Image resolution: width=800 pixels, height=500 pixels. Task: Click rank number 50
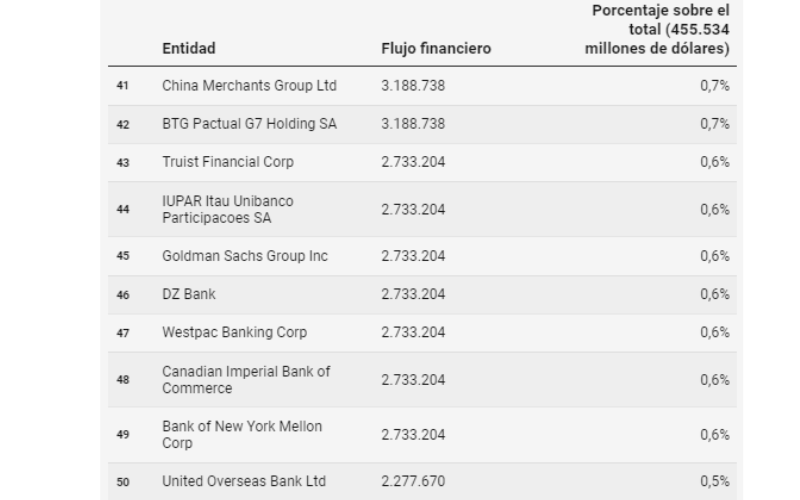pyautogui.click(x=122, y=482)
